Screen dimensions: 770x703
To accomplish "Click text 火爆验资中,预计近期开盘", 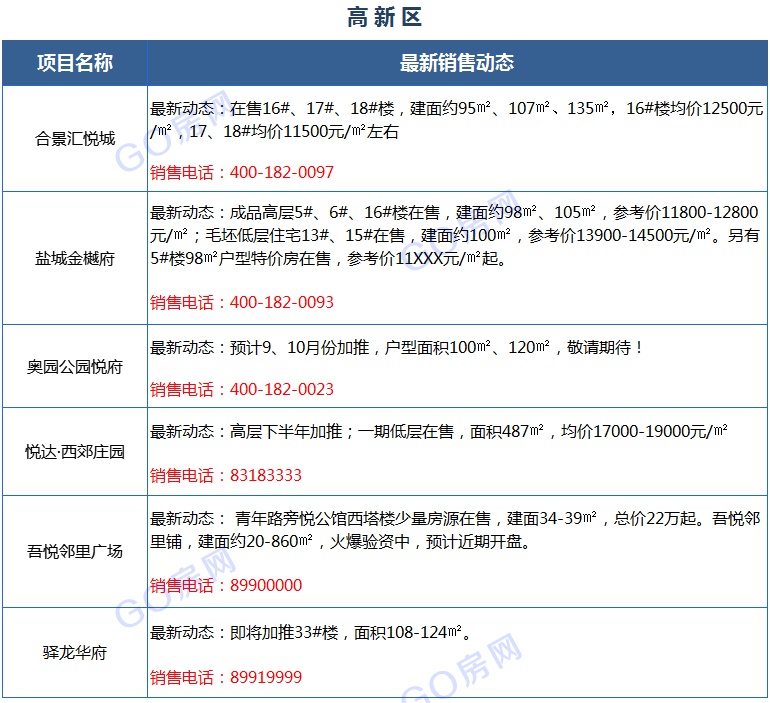I will point(427,542).
